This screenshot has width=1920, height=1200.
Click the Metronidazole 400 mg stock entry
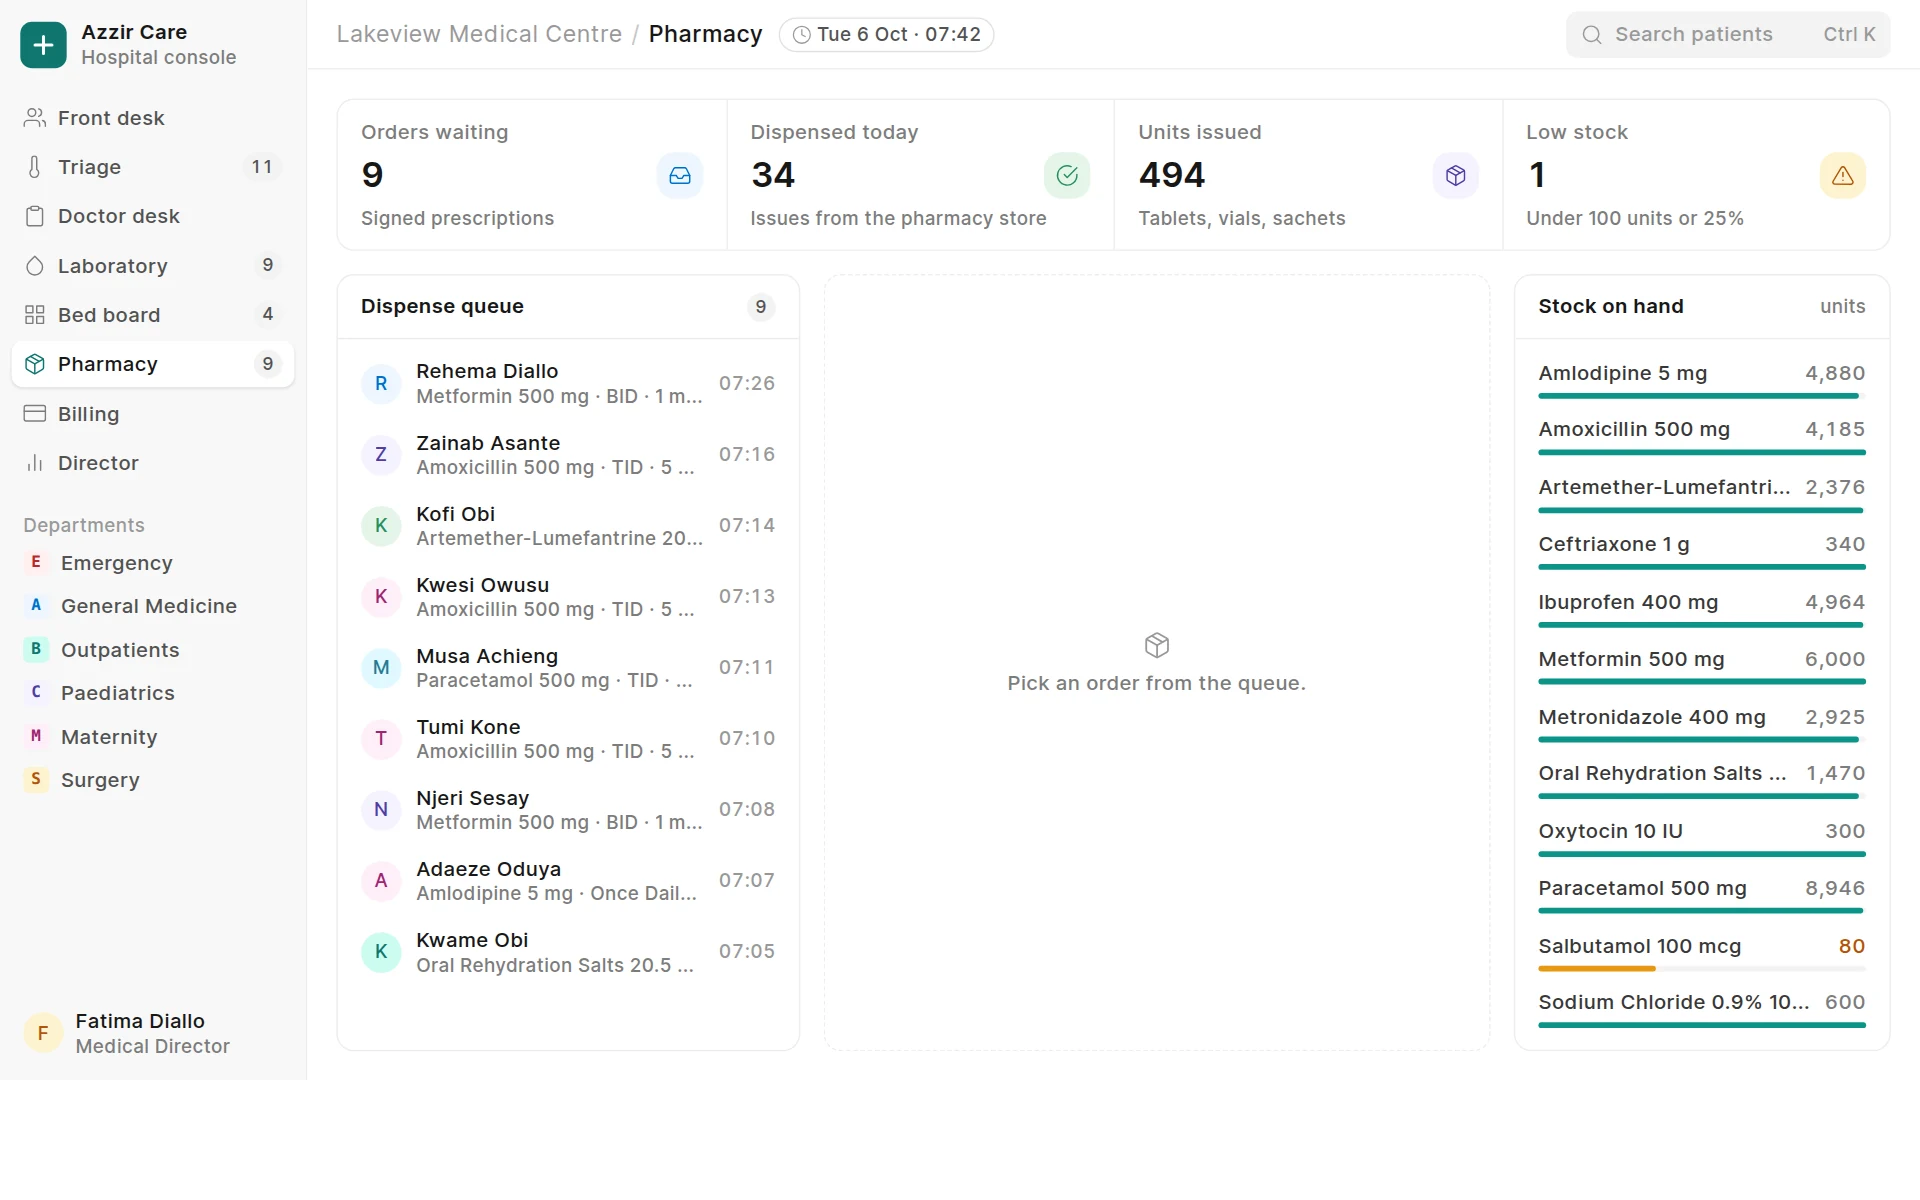click(x=1702, y=726)
